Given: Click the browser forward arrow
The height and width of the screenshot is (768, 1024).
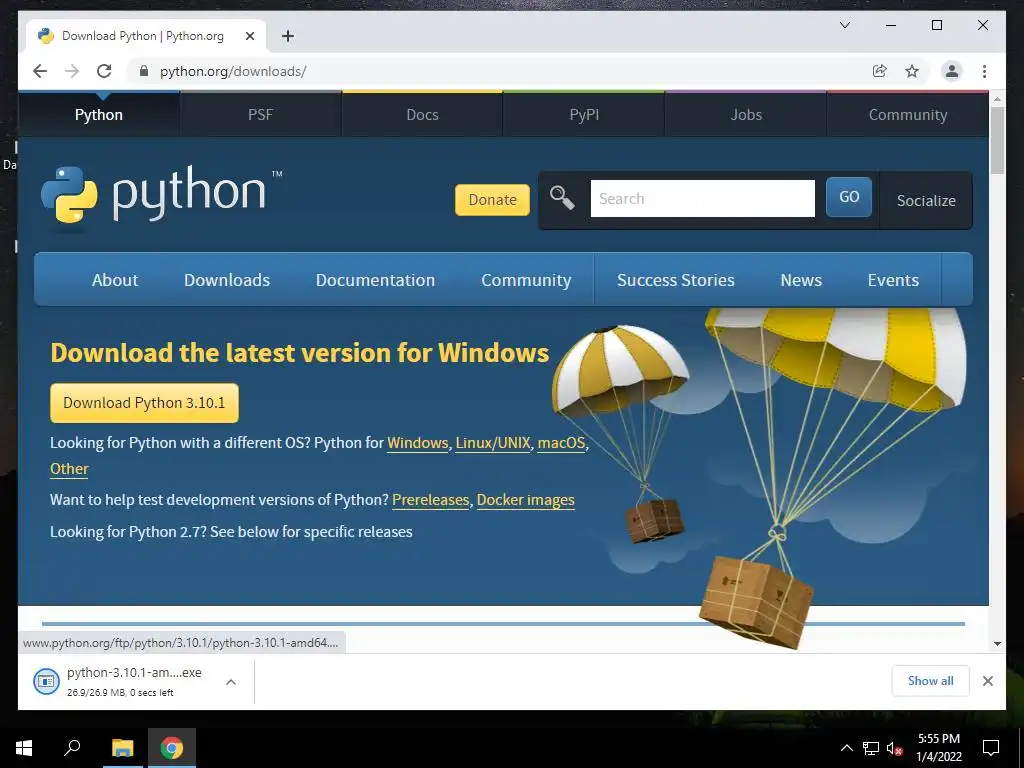Looking at the screenshot, I should tap(72, 71).
